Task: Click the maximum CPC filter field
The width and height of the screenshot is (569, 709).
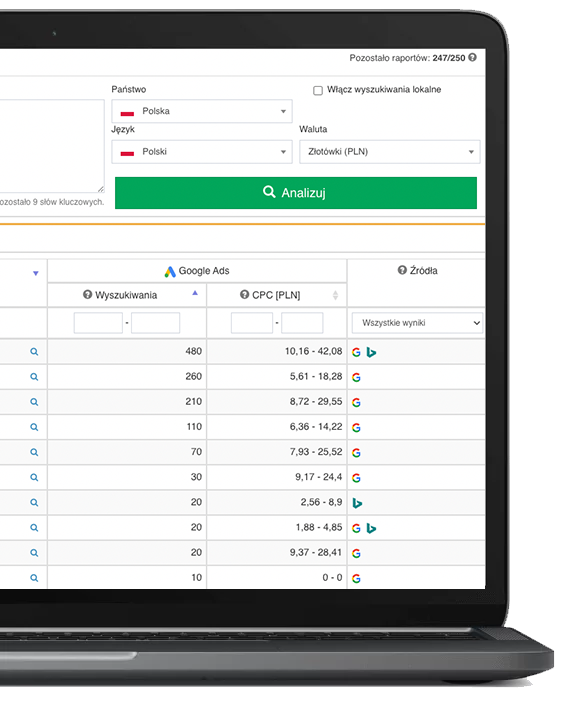Action: (302, 323)
